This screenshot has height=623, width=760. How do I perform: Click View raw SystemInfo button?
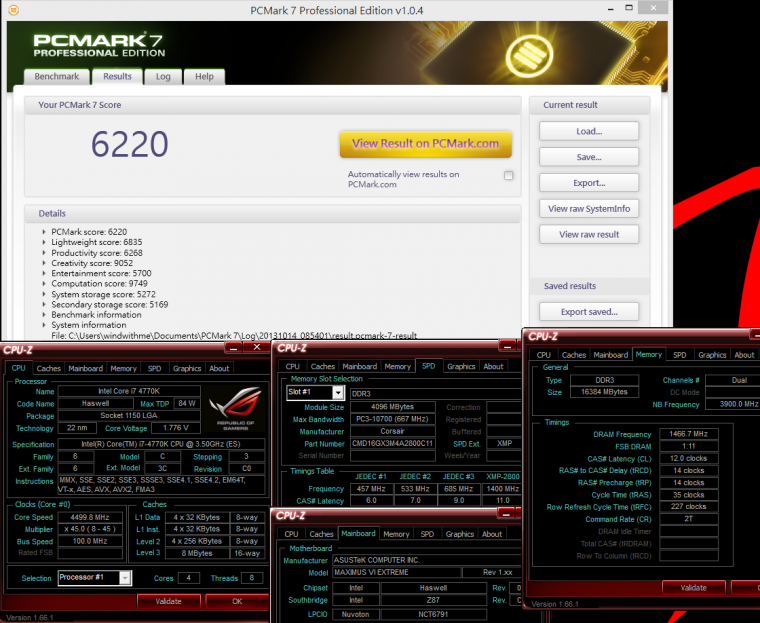tap(589, 208)
